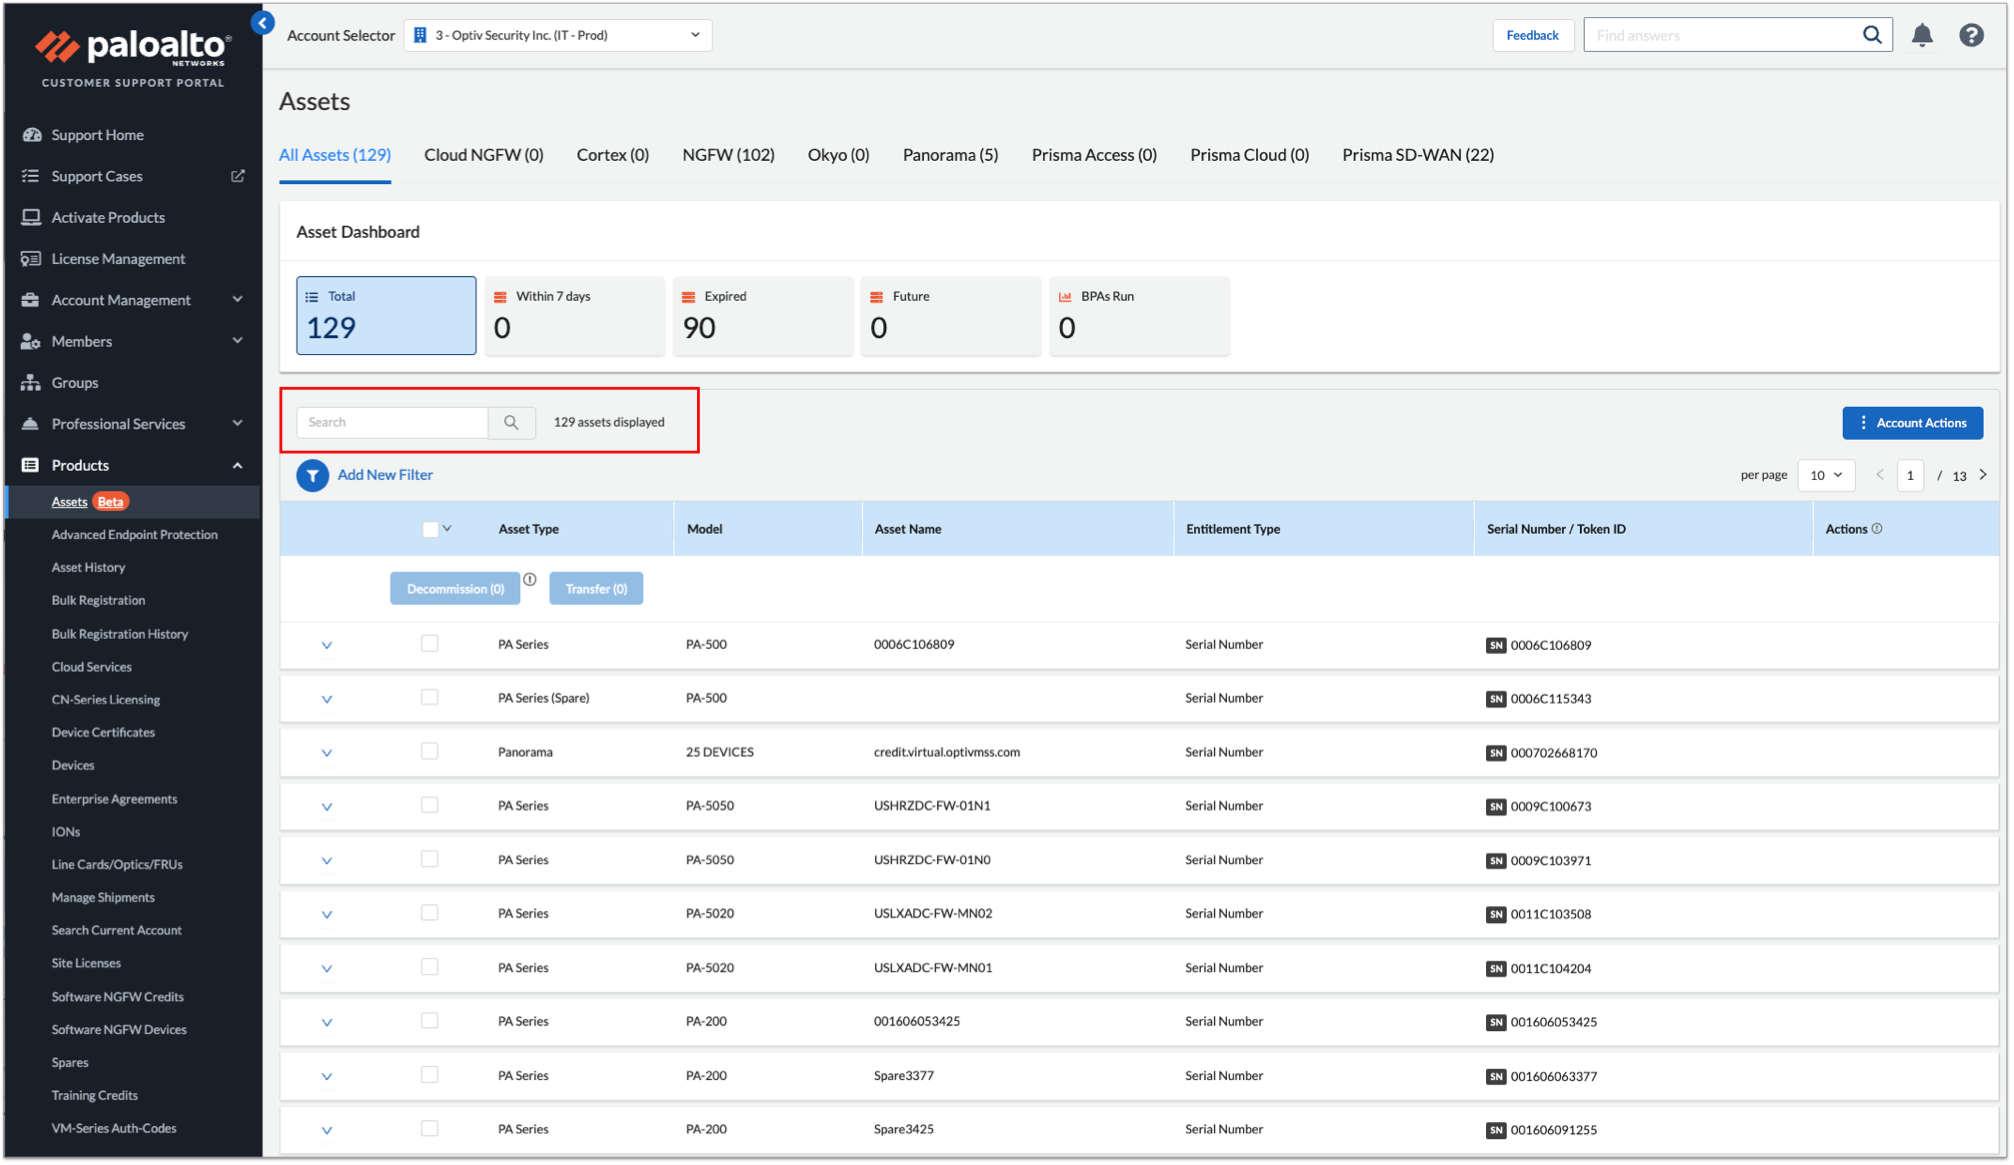Expand the PA-5050 USHRZDC-FW-01N1 row

pos(327,806)
